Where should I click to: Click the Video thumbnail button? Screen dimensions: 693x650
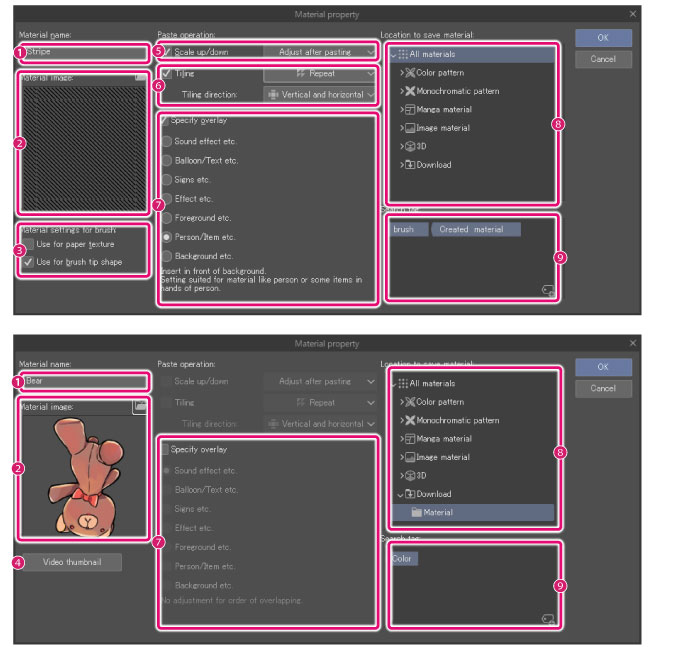tap(72, 562)
